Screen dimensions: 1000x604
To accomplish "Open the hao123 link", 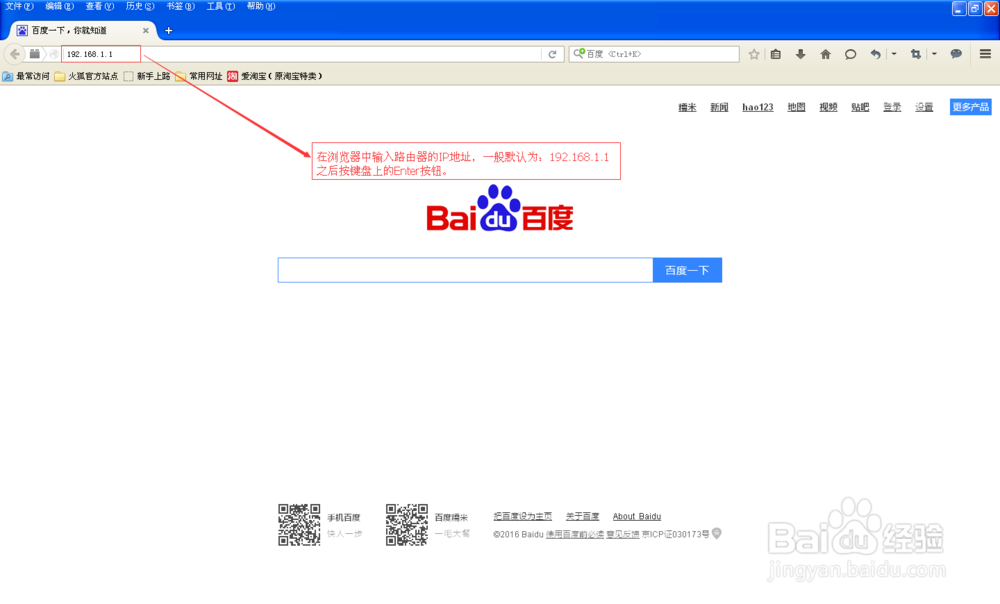I will 758,107.
